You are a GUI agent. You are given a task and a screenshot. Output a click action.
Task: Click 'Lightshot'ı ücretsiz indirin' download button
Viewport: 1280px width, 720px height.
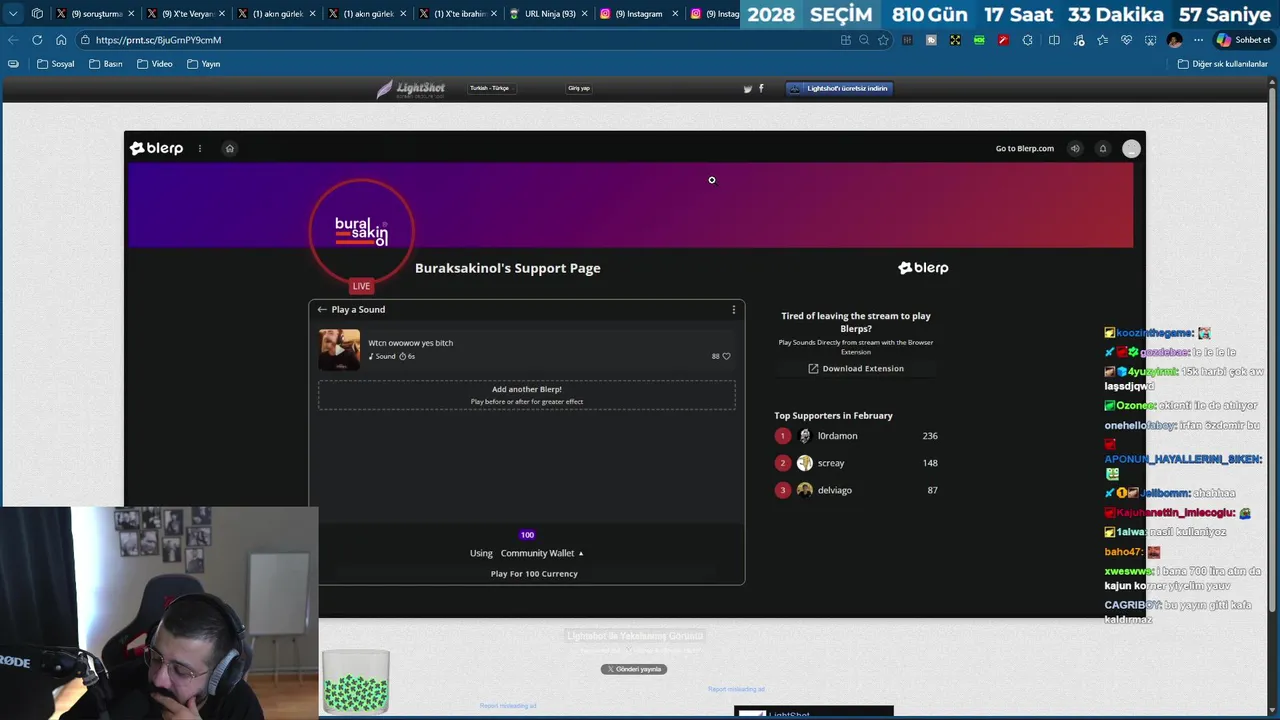pos(839,88)
